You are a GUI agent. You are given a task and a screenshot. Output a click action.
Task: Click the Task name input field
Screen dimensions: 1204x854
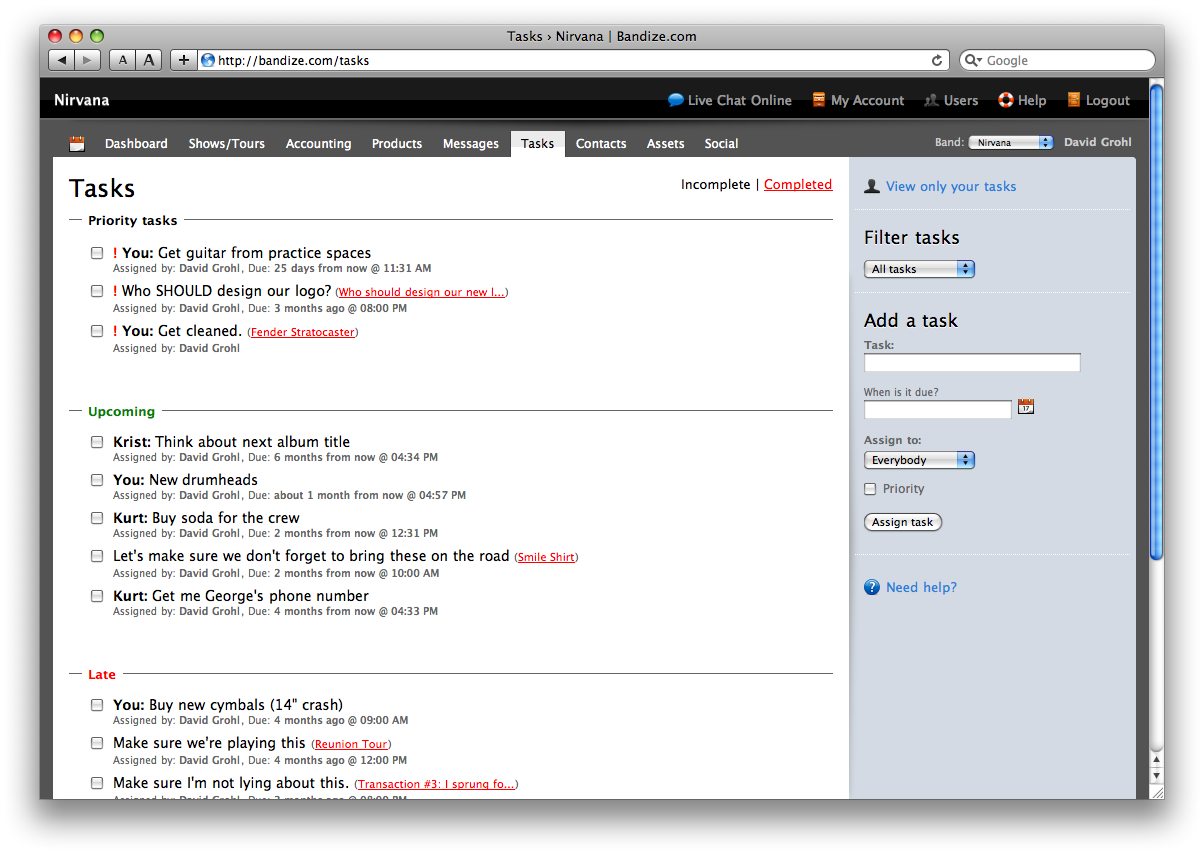coord(972,363)
